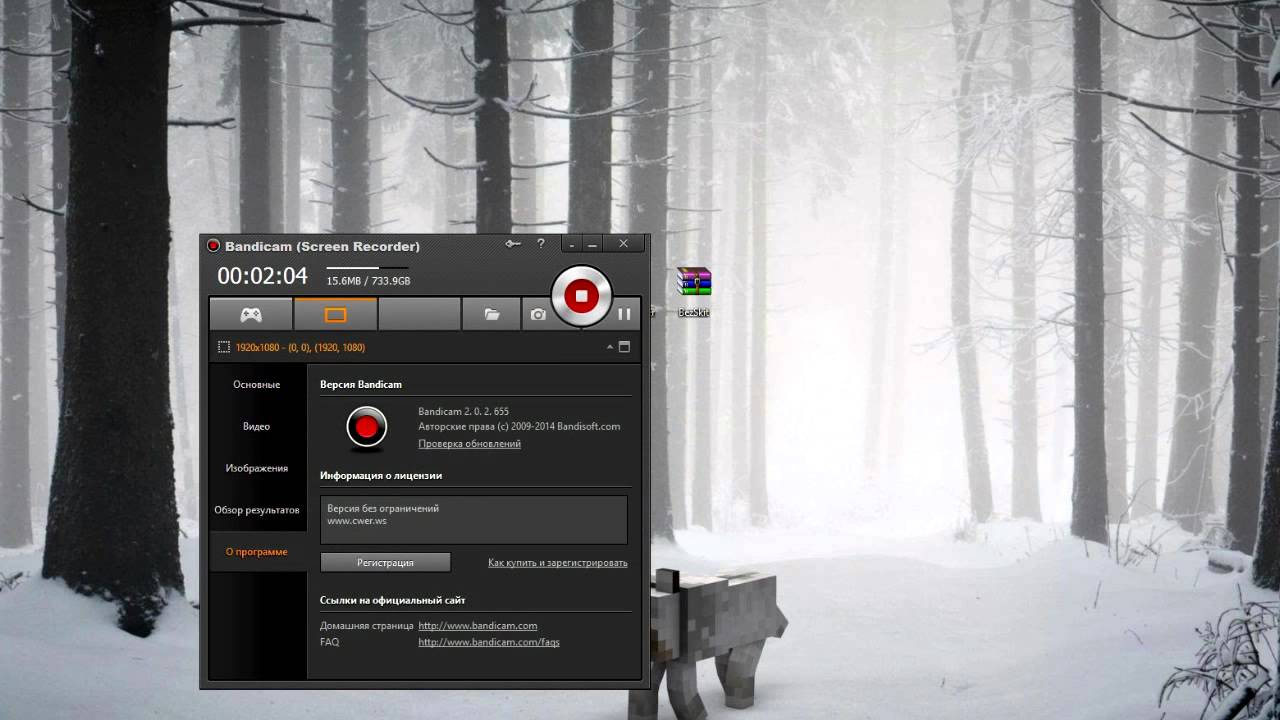The width and height of the screenshot is (1280, 720).
Task: Collapse the panel using the small up arrow
Action: 609,347
